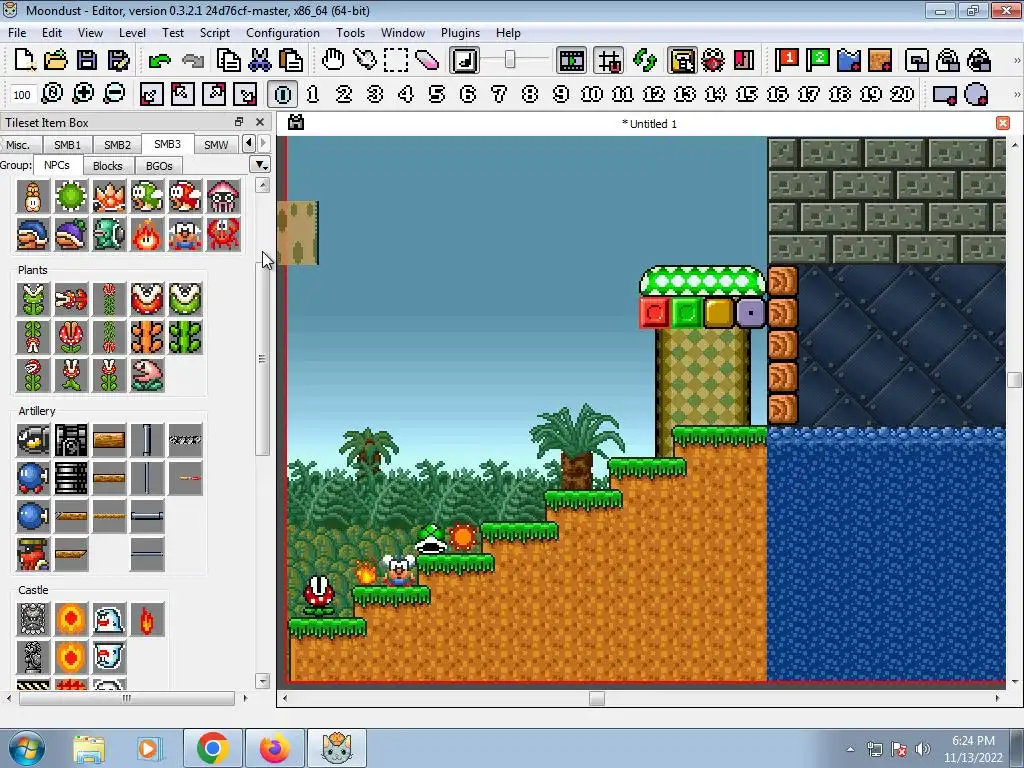Switch to the Misc. tileset tab
Viewport: 1024px width, 768px height.
coord(18,144)
